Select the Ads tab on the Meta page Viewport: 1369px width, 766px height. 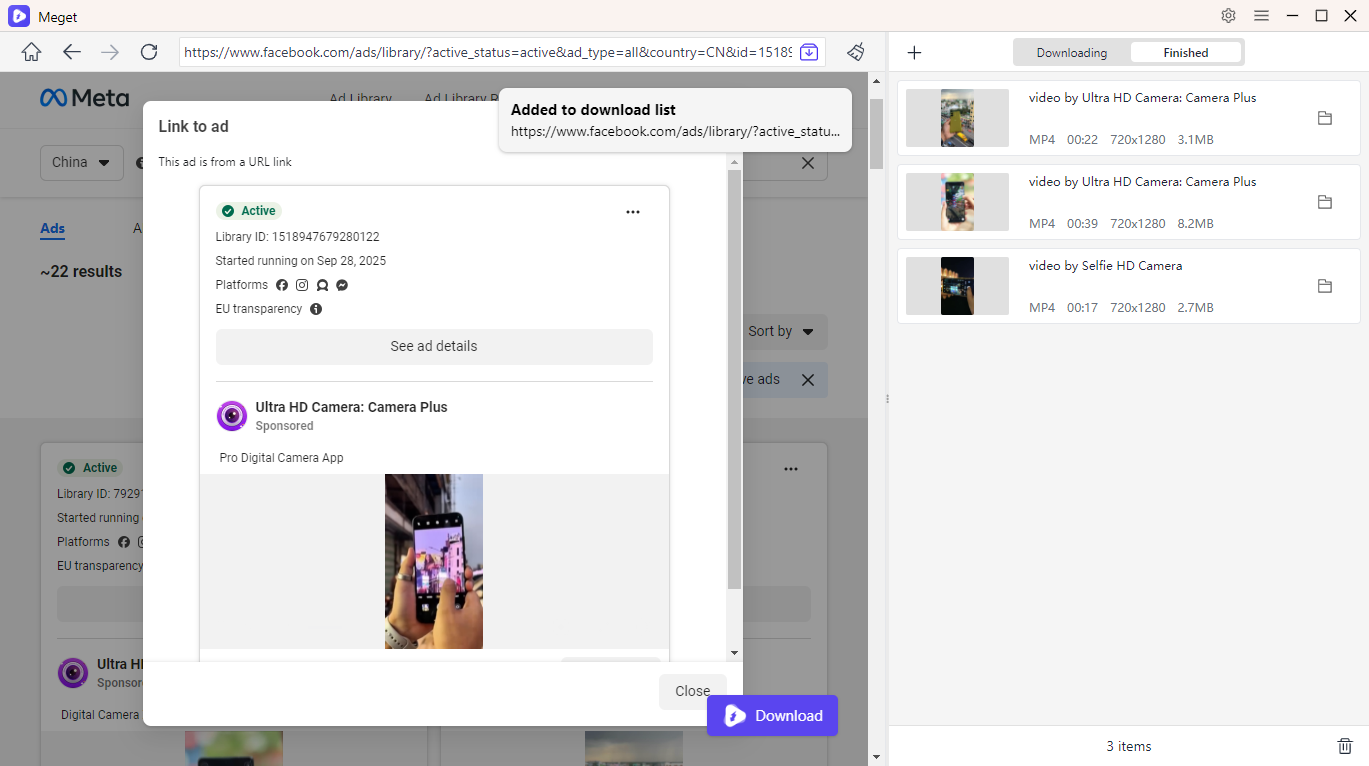(52, 229)
